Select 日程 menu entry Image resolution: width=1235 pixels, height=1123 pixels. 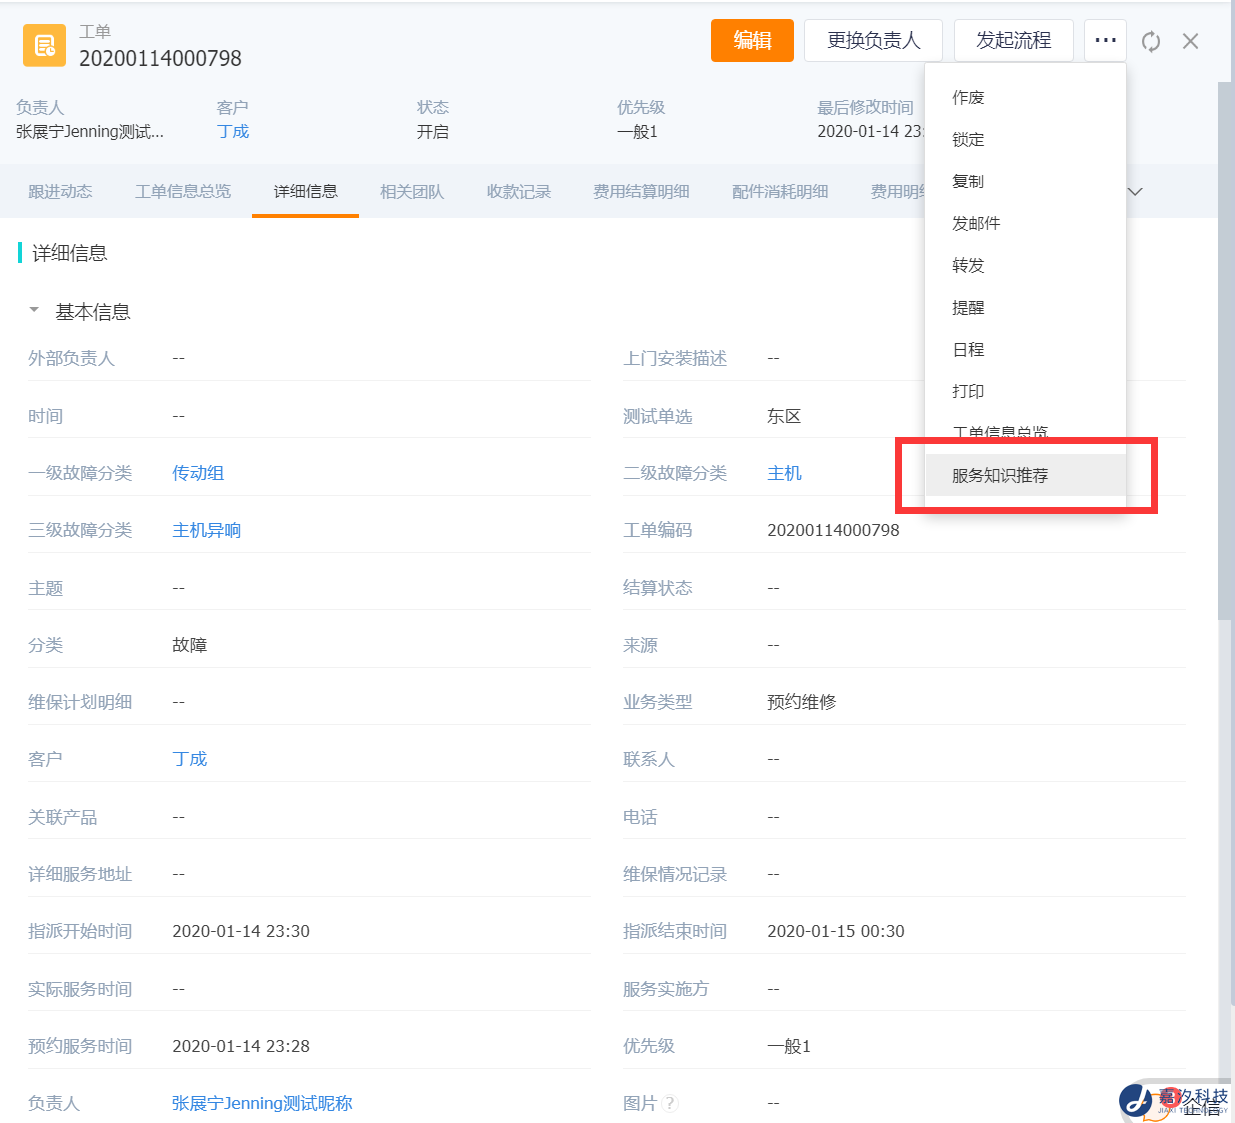coord(1025,349)
